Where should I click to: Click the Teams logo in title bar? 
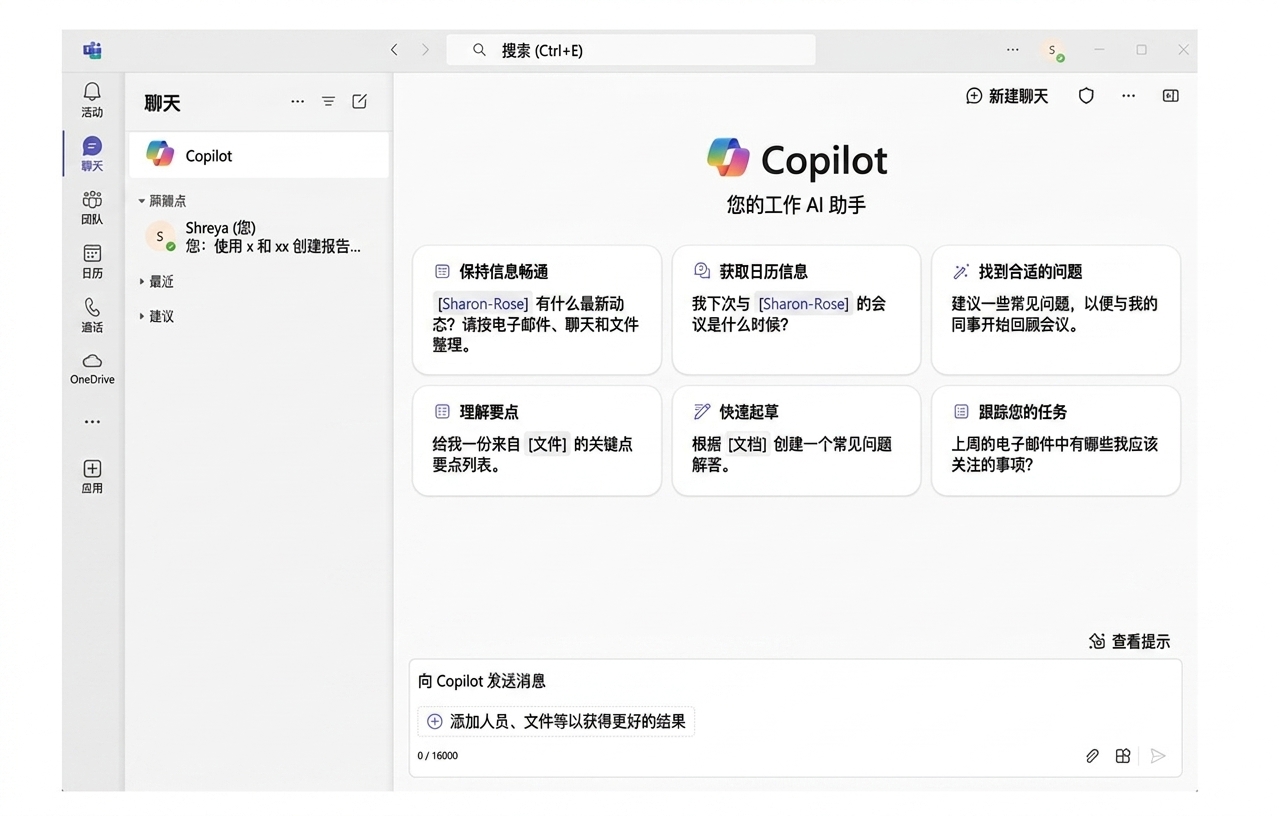click(x=92, y=50)
